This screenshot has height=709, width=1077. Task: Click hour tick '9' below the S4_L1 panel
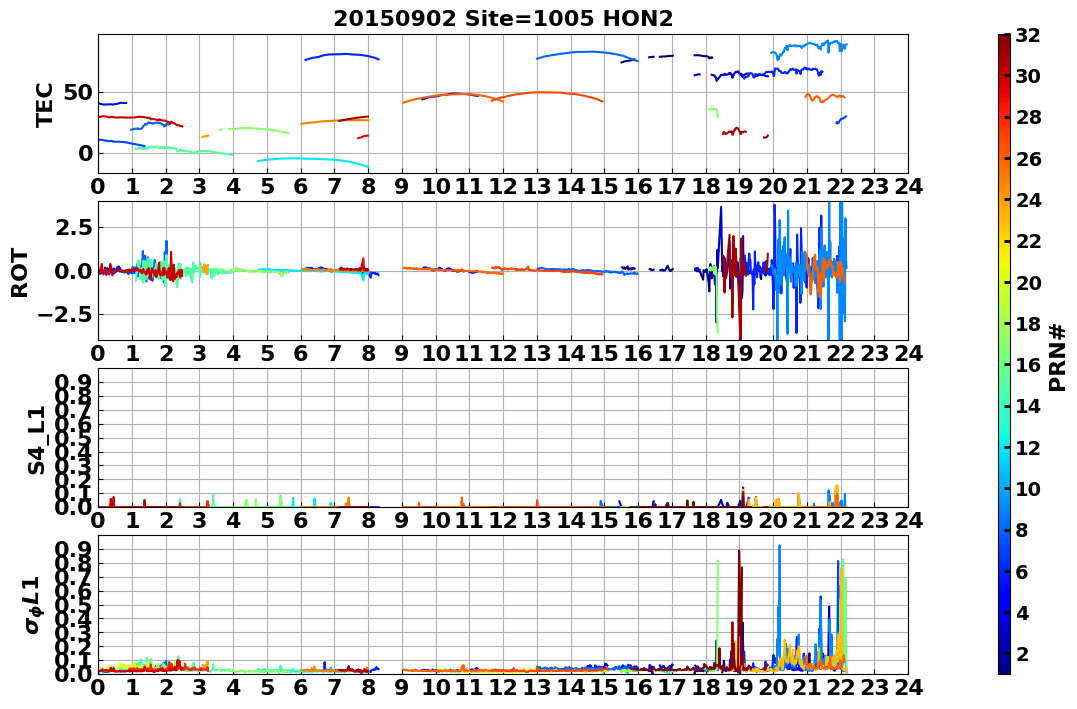(402, 520)
